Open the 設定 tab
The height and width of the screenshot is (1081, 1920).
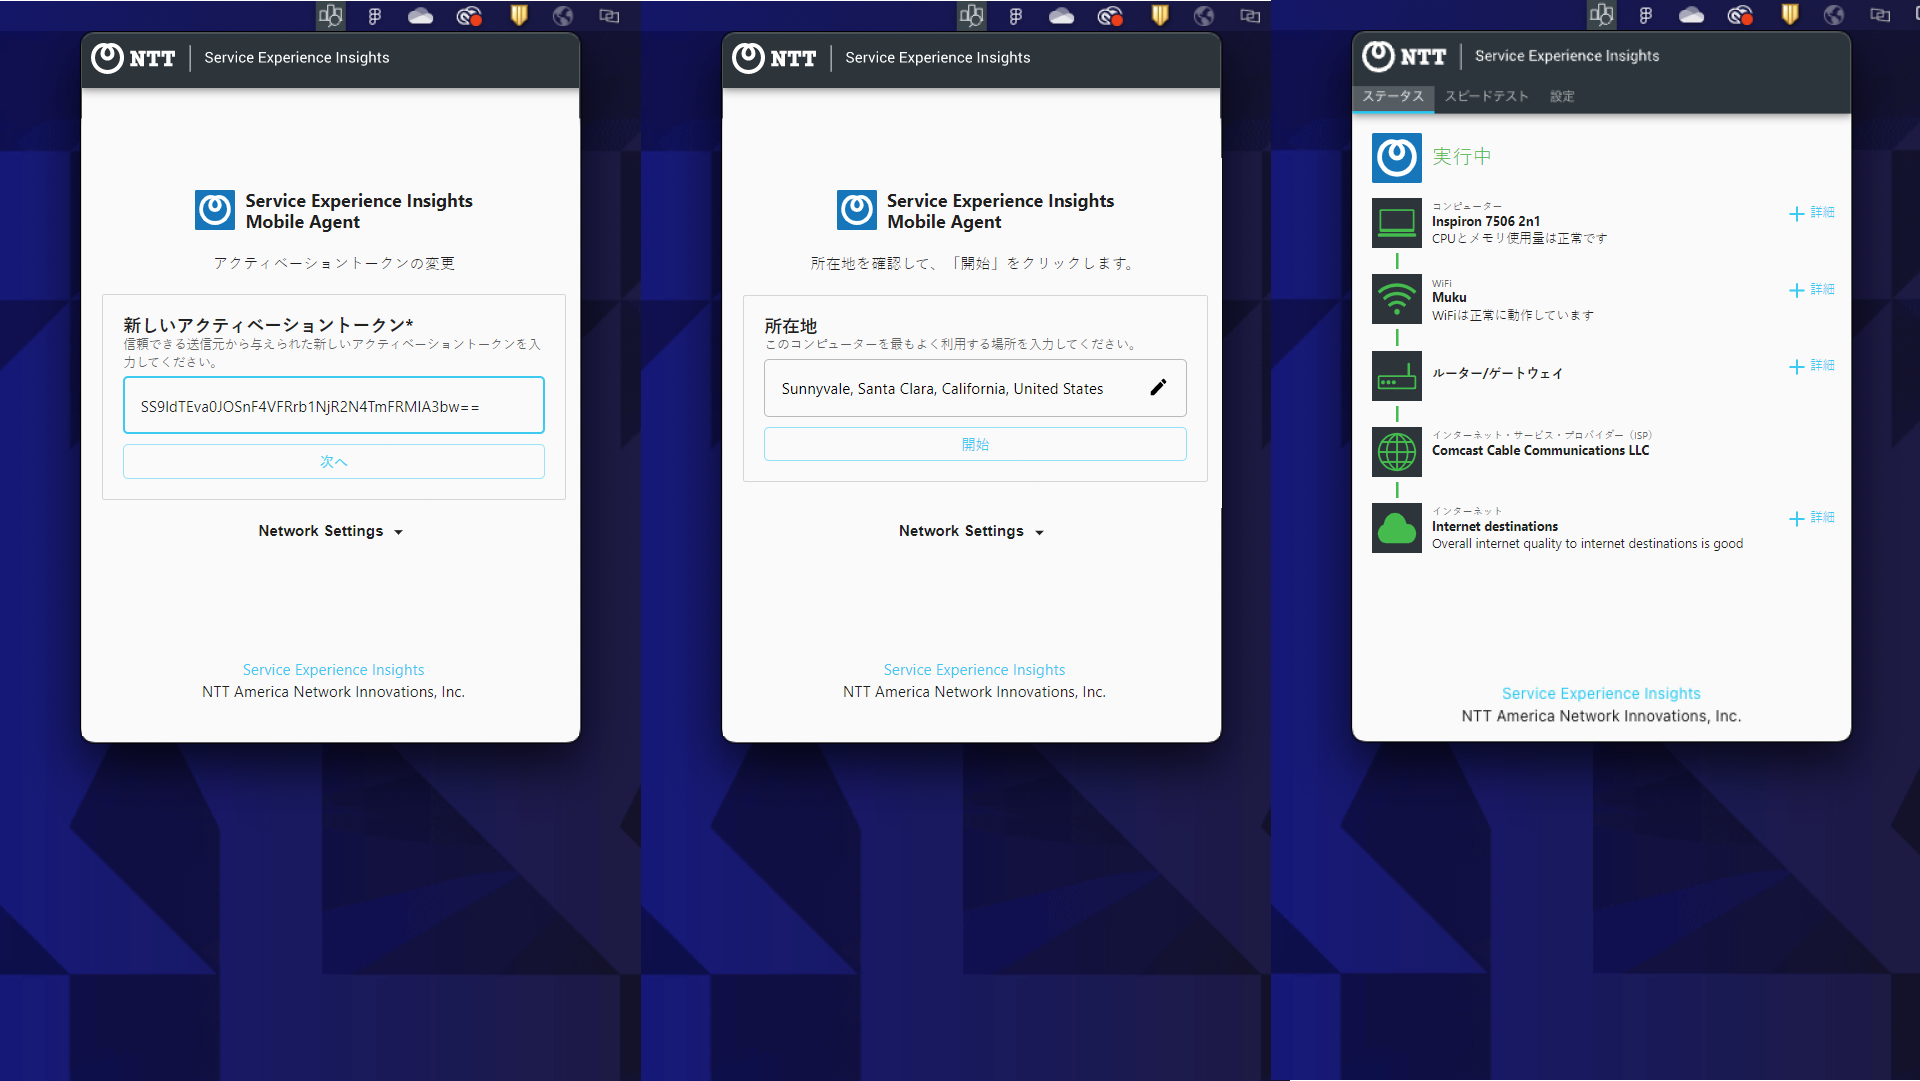[1562, 97]
